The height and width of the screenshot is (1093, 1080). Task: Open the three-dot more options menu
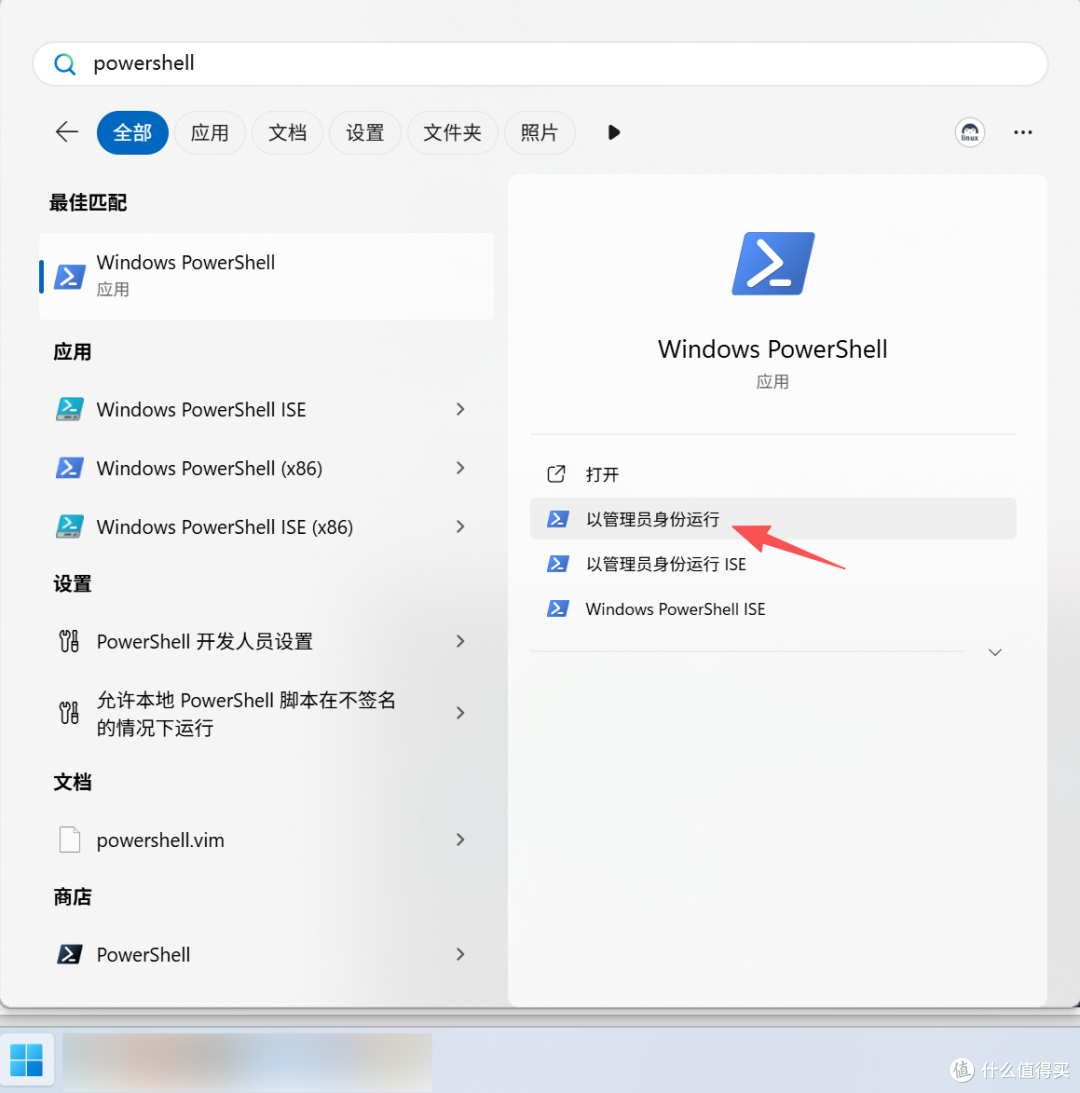[x=1023, y=132]
